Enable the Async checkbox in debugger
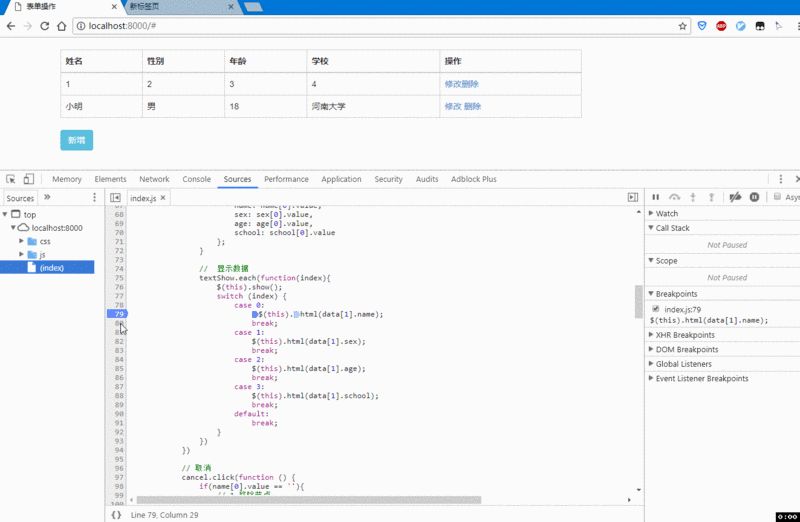800x522 pixels. point(777,197)
